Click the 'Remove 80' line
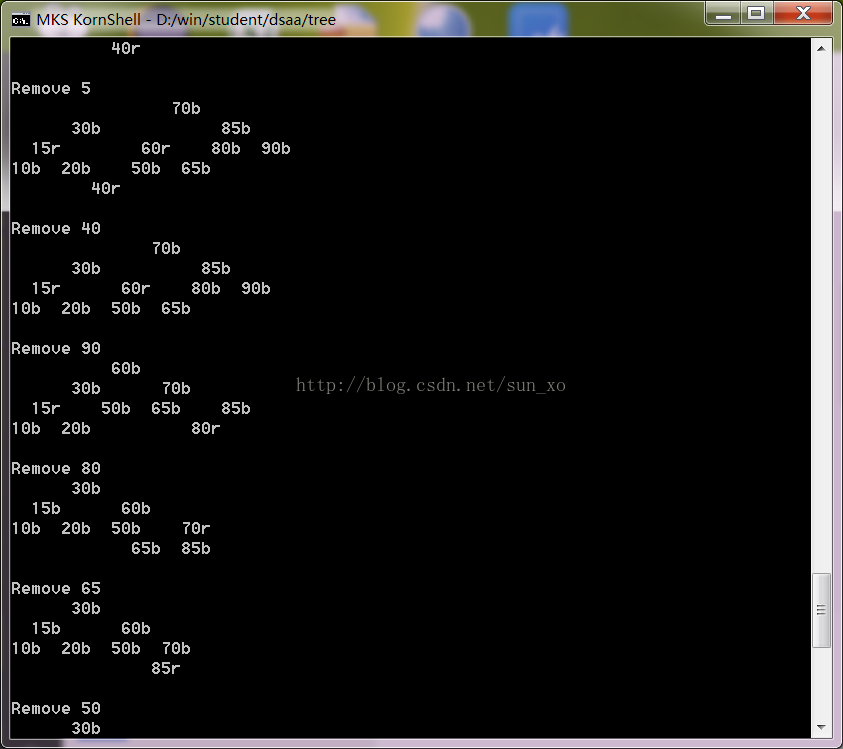The image size is (843, 749). coord(56,468)
